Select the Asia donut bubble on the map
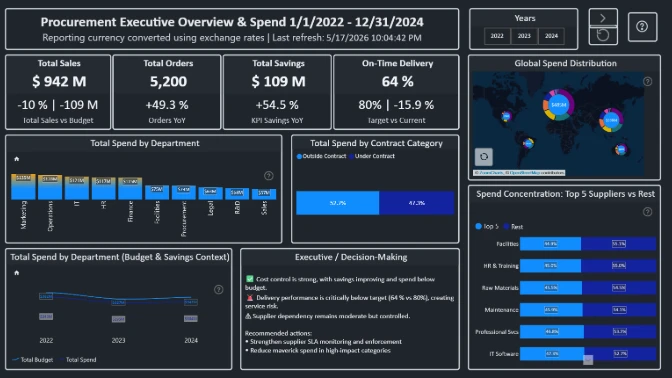This screenshot has width=672, height=378. click(611, 120)
